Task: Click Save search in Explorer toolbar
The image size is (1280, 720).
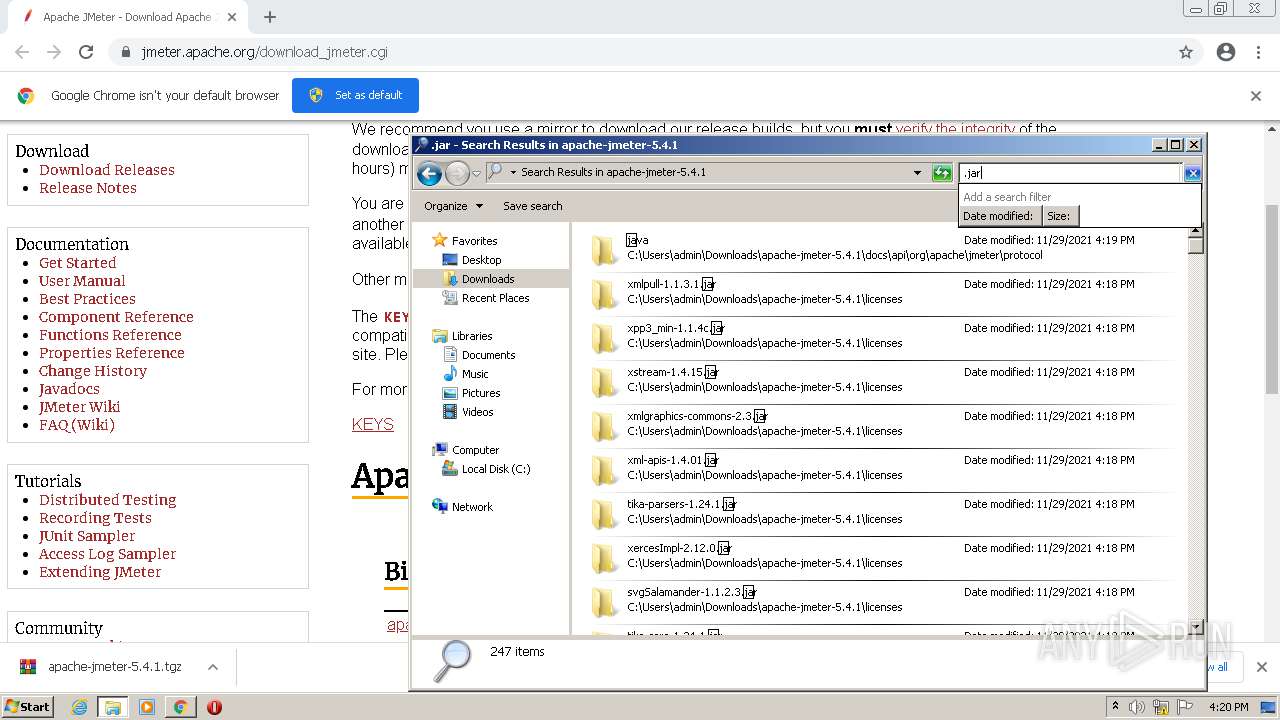Action: click(532, 206)
